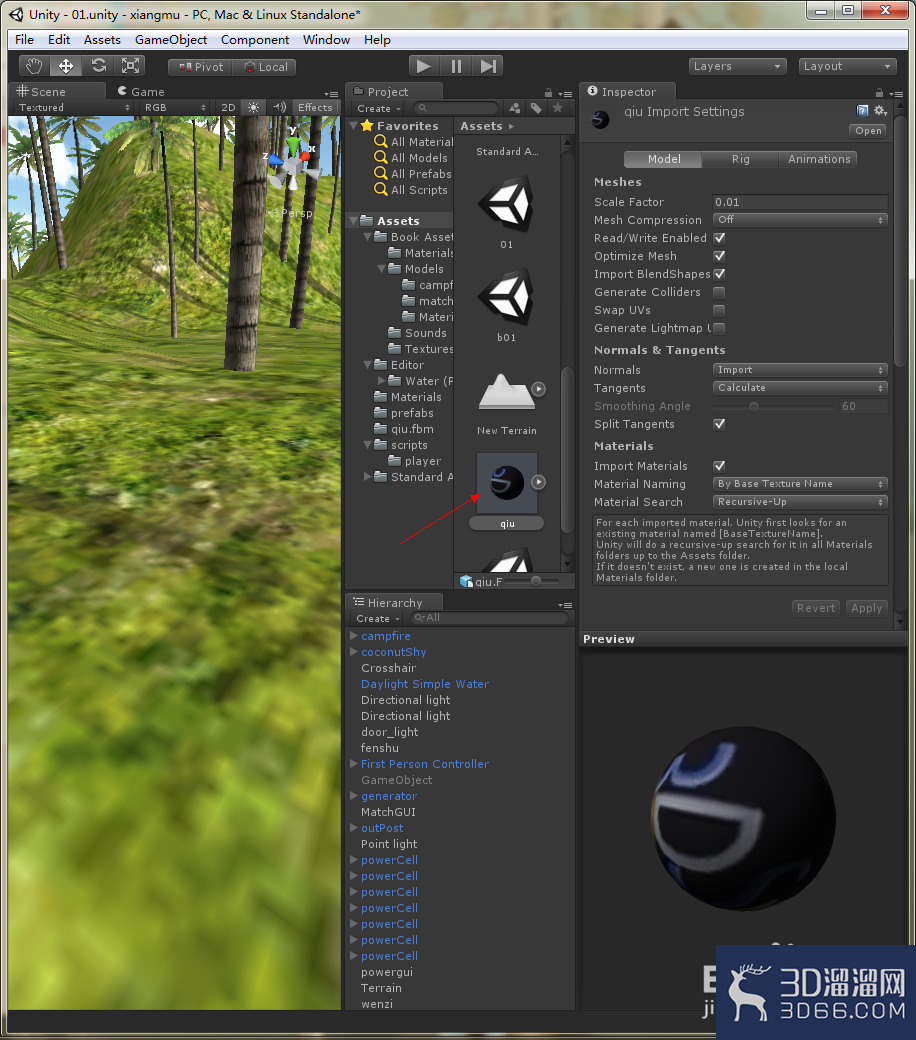Open the Normals dropdown set to Import
Image resolution: width=916 pixels, height=1040 pixels.
[799, 370]
